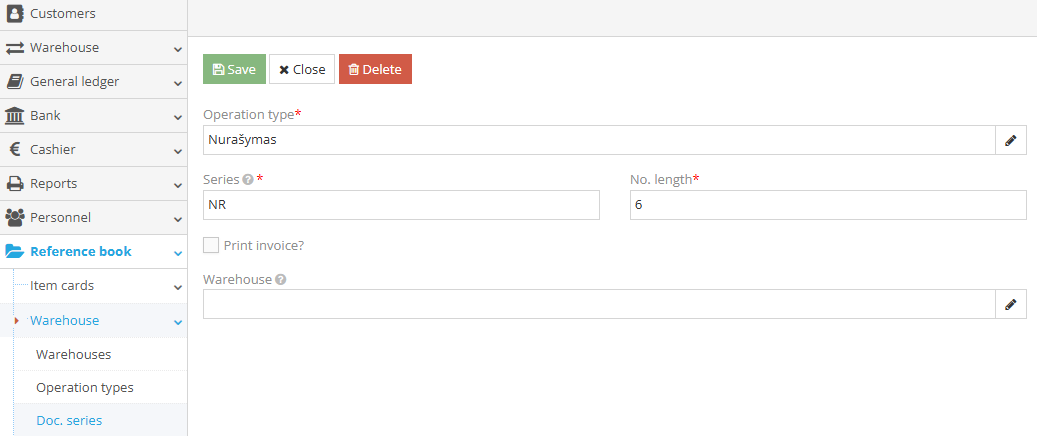Click the Reports printer icon
The width and height of the screenshot is (1037, 436).
click(15, 184)
